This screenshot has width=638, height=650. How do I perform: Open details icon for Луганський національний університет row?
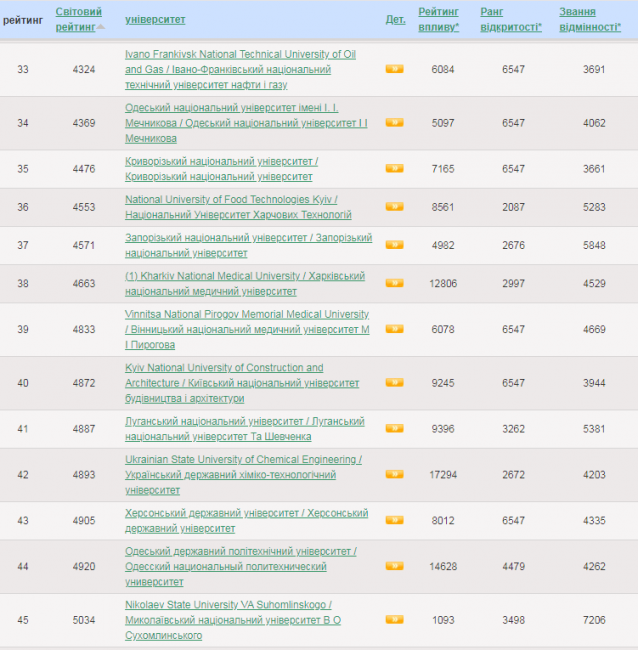(x=394, y=428)
